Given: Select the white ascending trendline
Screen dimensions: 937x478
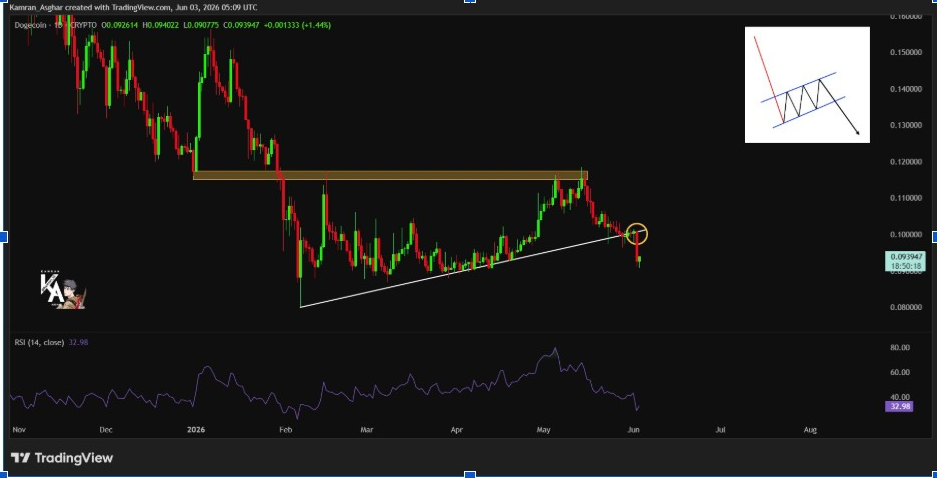Looking at the screenshot, I should pyautogui.click(x=472, y=269).
